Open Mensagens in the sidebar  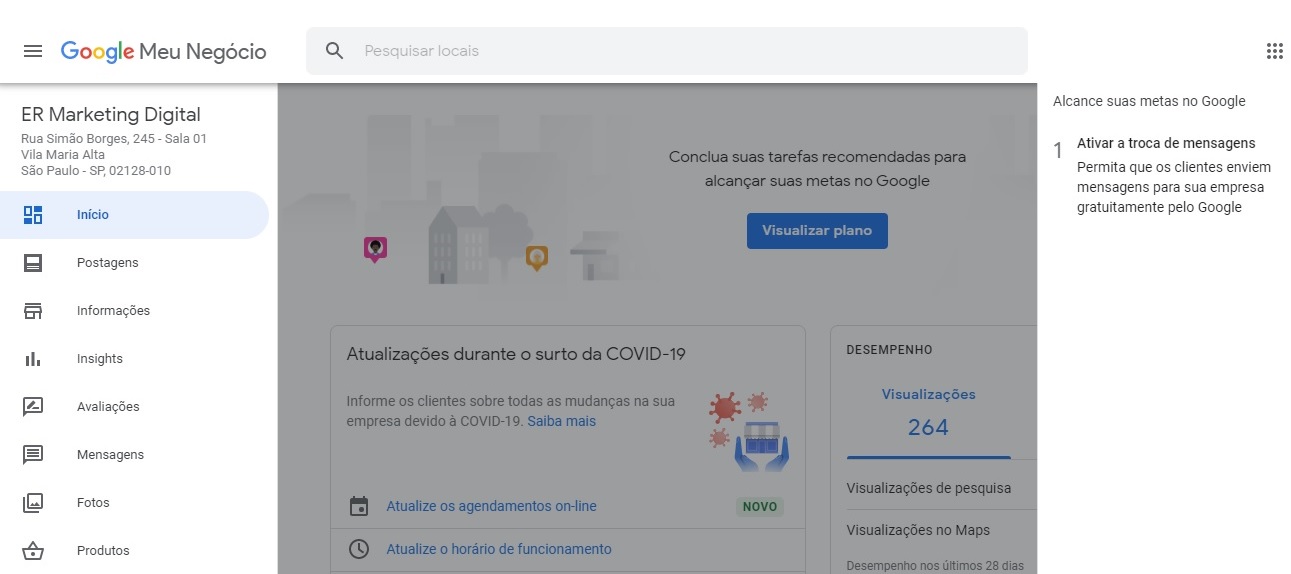click(134, 455)
